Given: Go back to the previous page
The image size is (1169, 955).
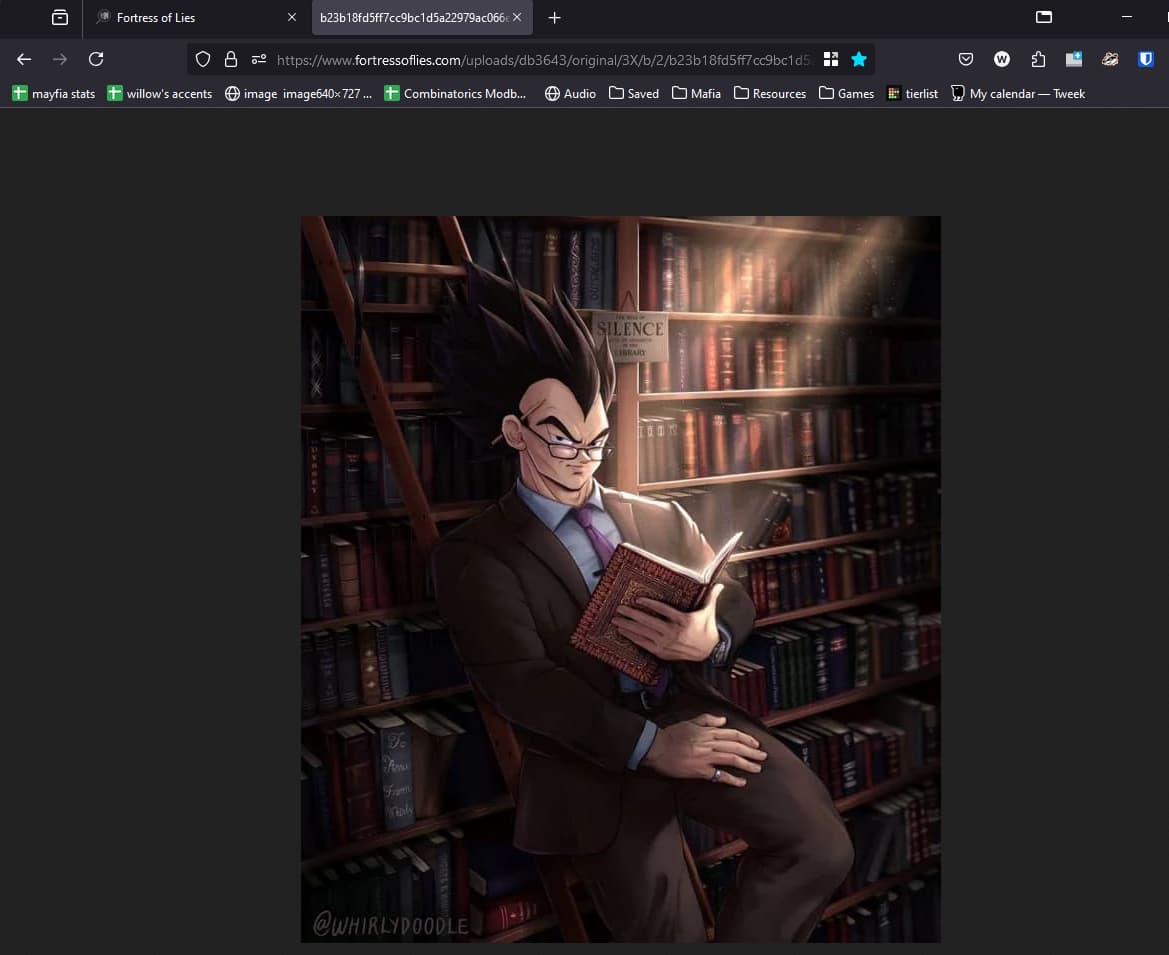Looking at the screenshot, I should click(24, 60).
